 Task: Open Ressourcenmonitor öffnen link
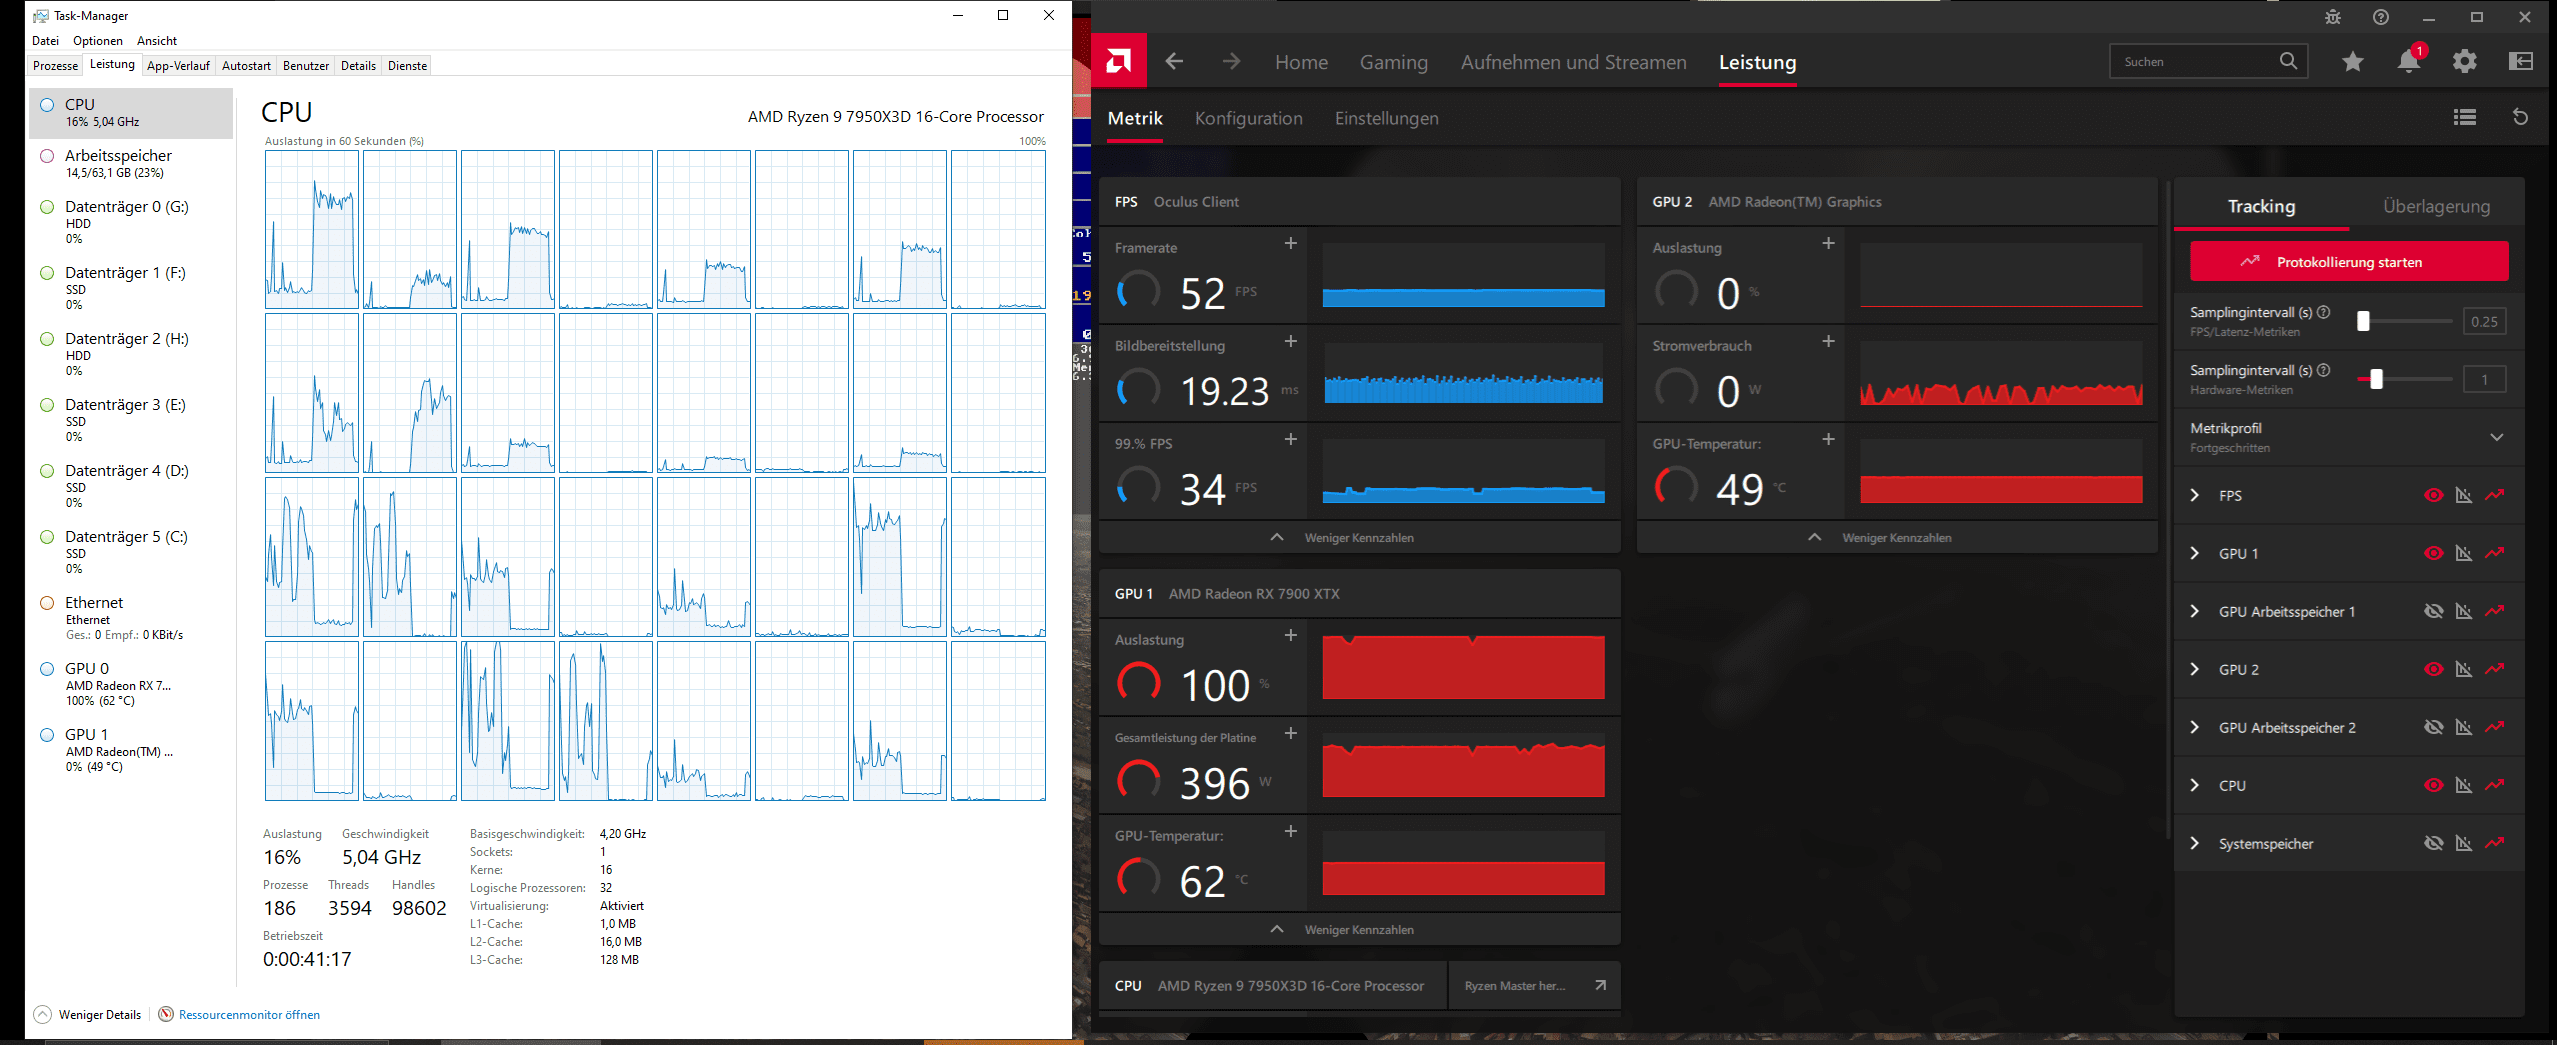(x=249, y=1014)
